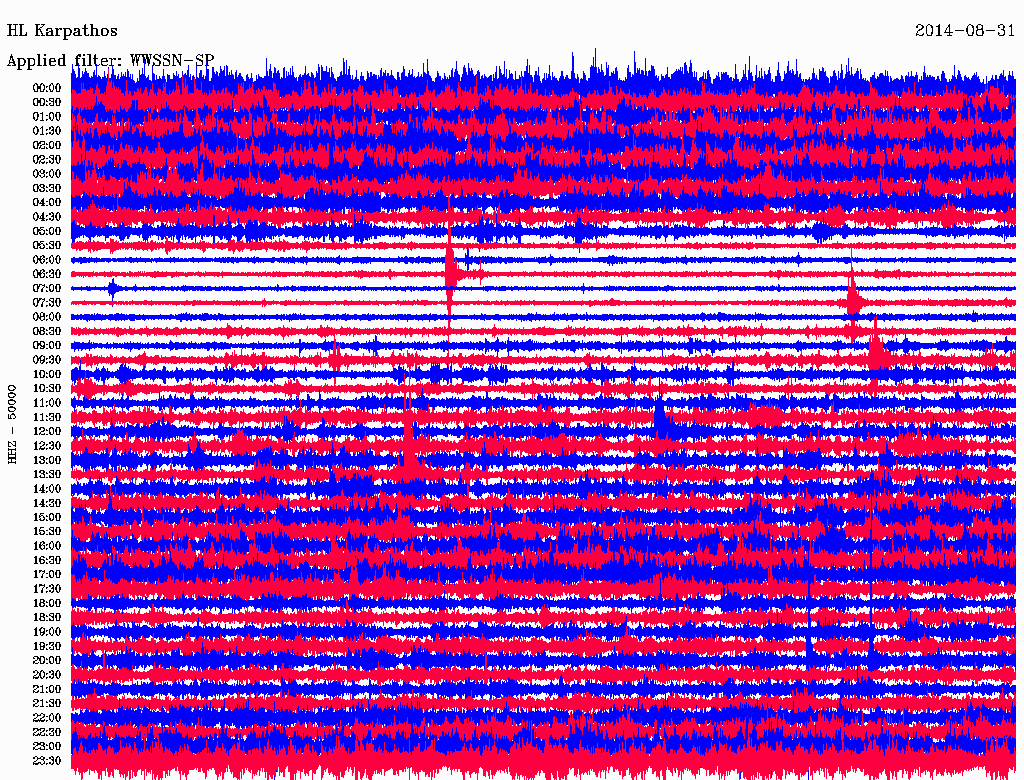This screenshot has height=780, width=1024.
Task: Click the blue event on the 11:30 trace
Action: (660, 418)
